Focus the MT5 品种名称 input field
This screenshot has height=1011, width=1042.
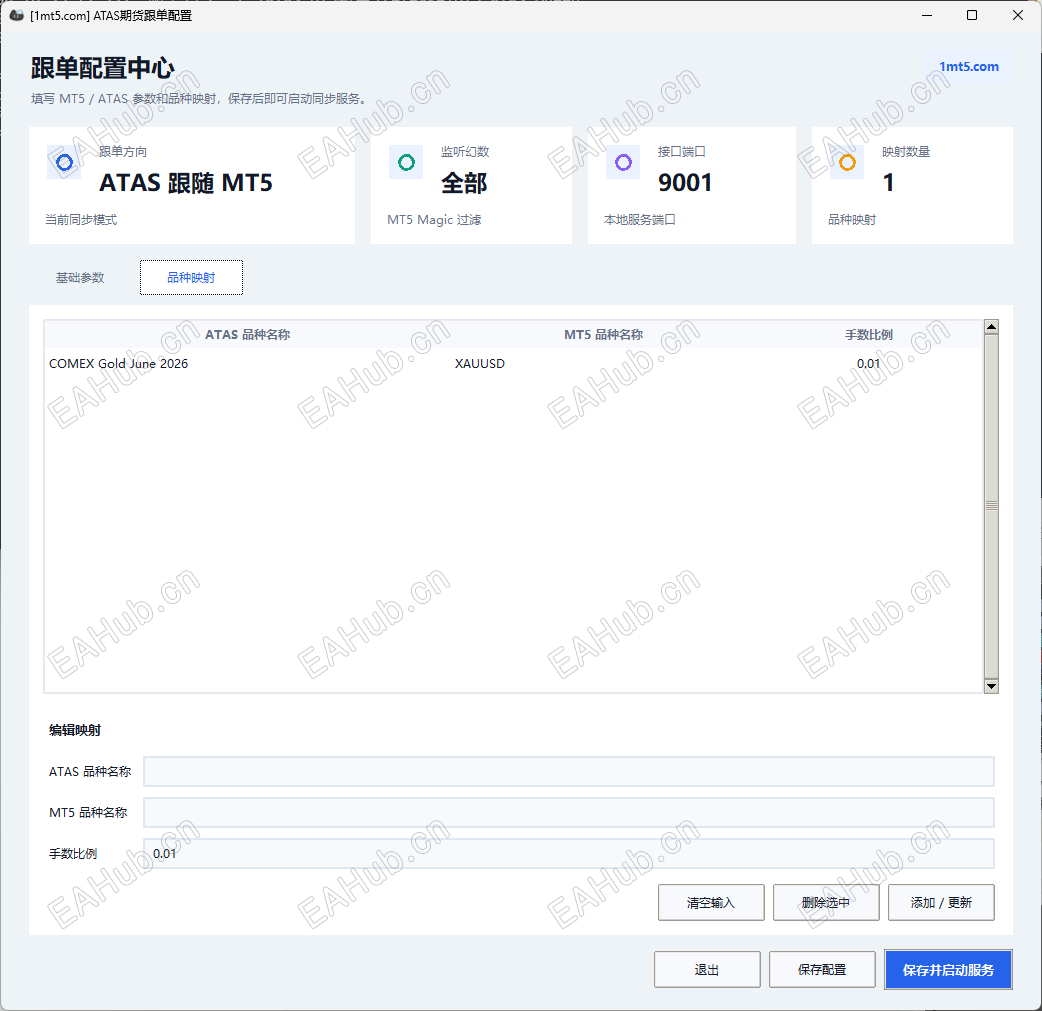[569, 813]
